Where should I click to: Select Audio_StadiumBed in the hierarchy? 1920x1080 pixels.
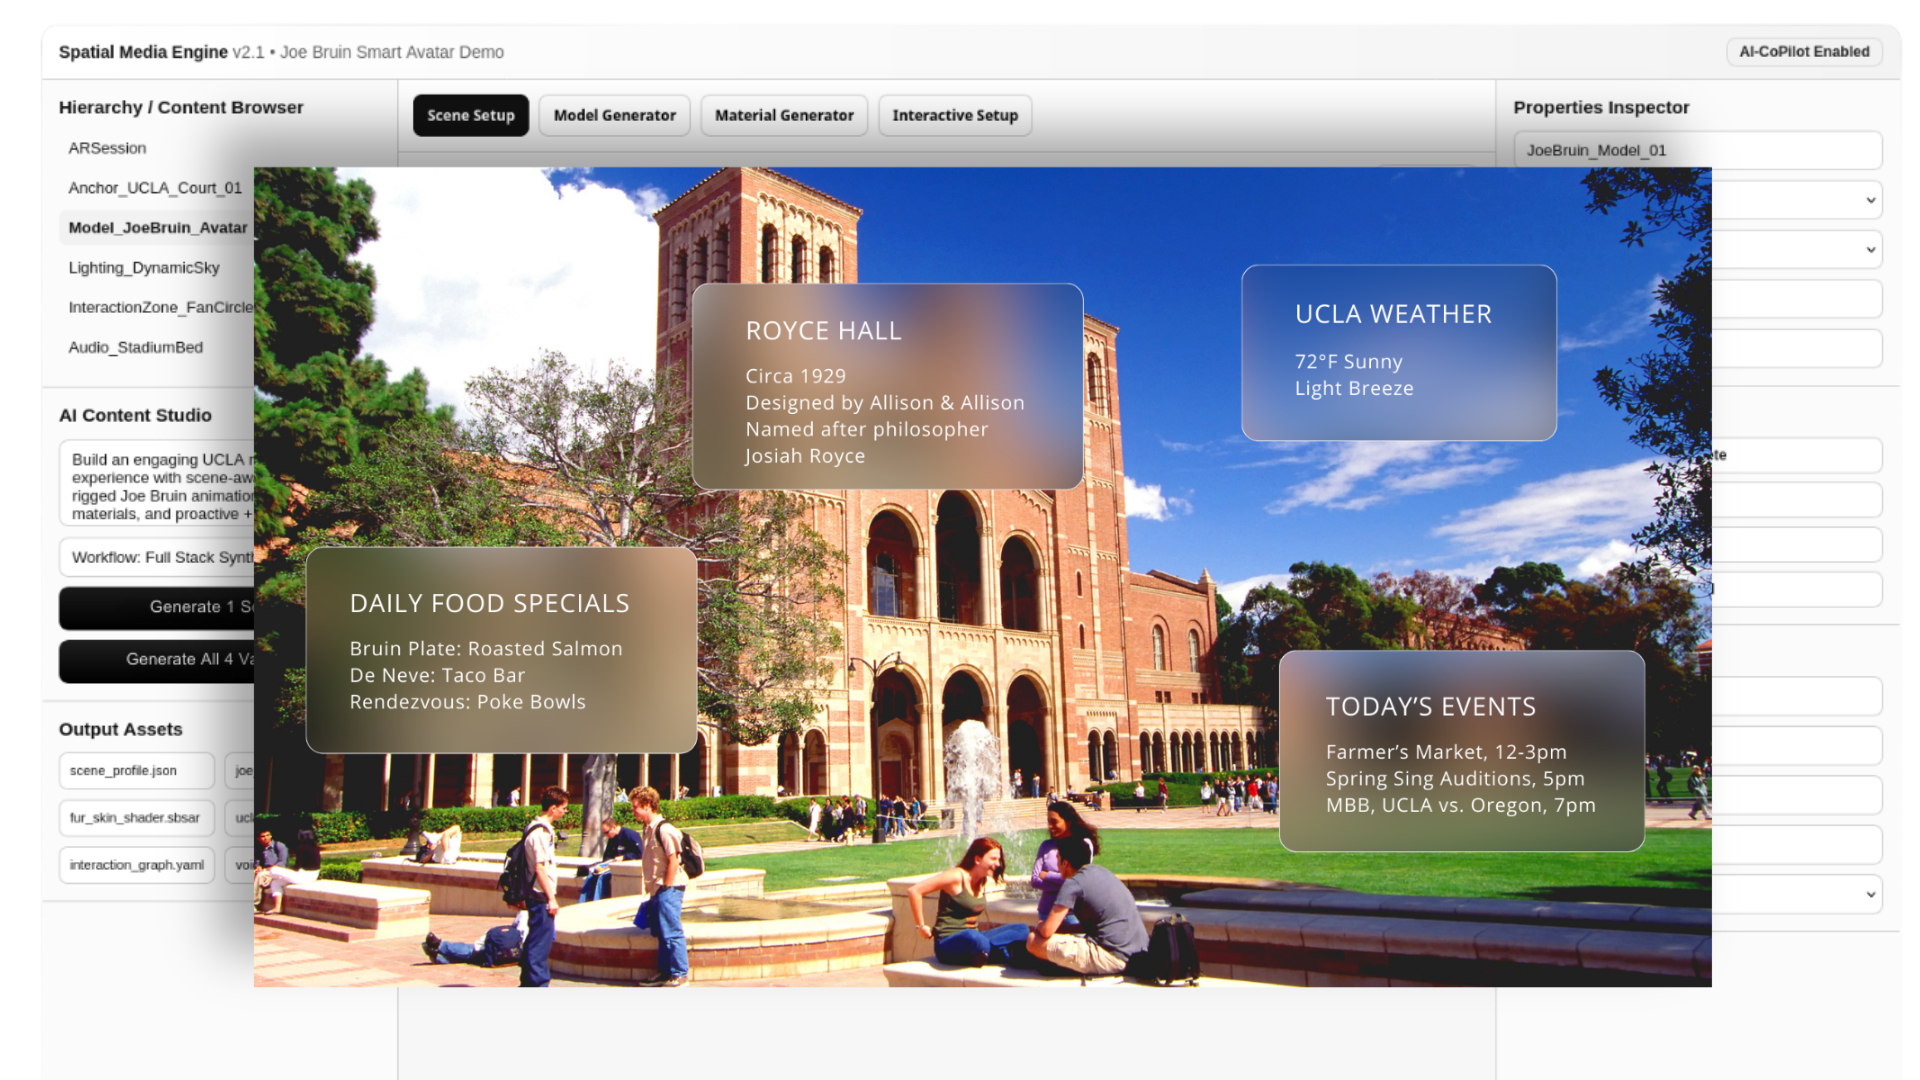point(136,347)
